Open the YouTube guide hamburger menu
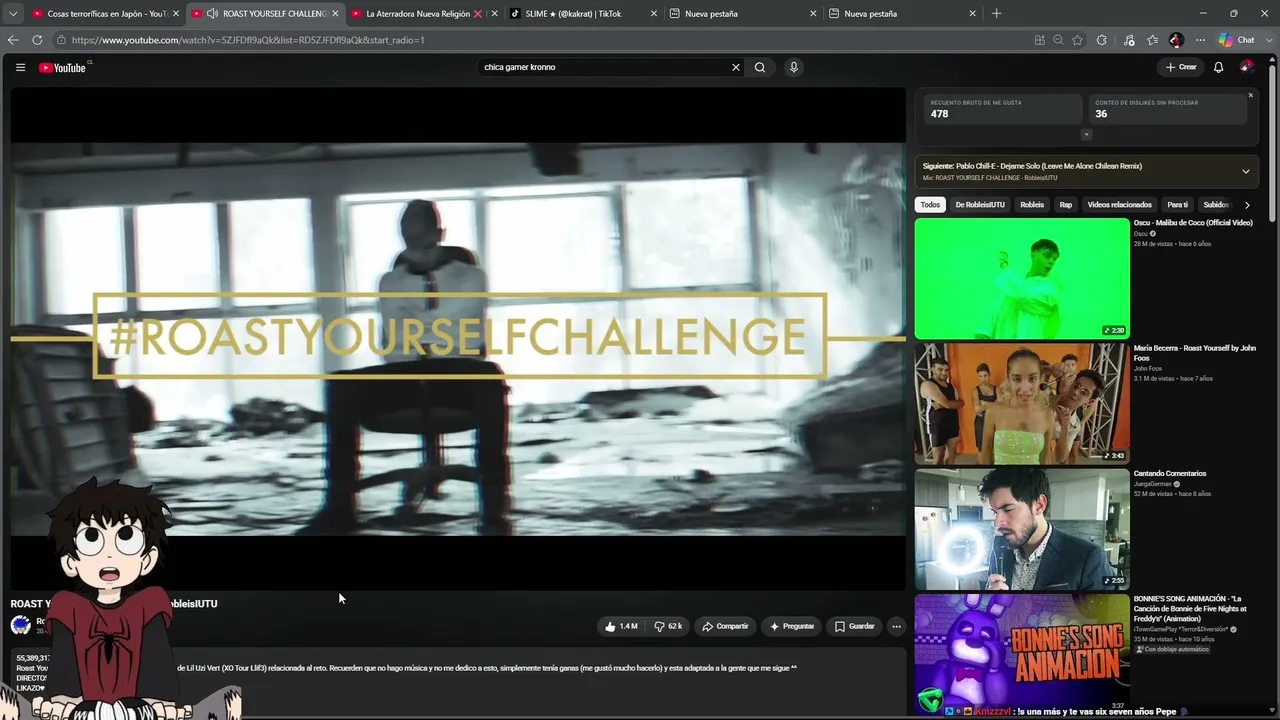This screenshot has height=720, width=1280. (20, 67)
